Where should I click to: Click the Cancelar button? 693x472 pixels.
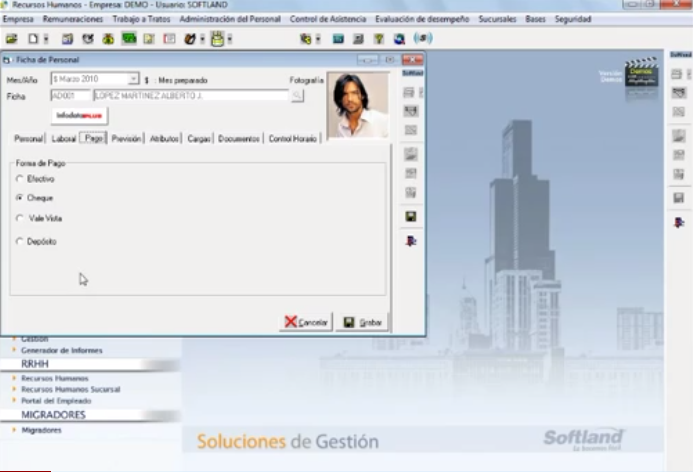pyautogui.click(x=306, y=322)
